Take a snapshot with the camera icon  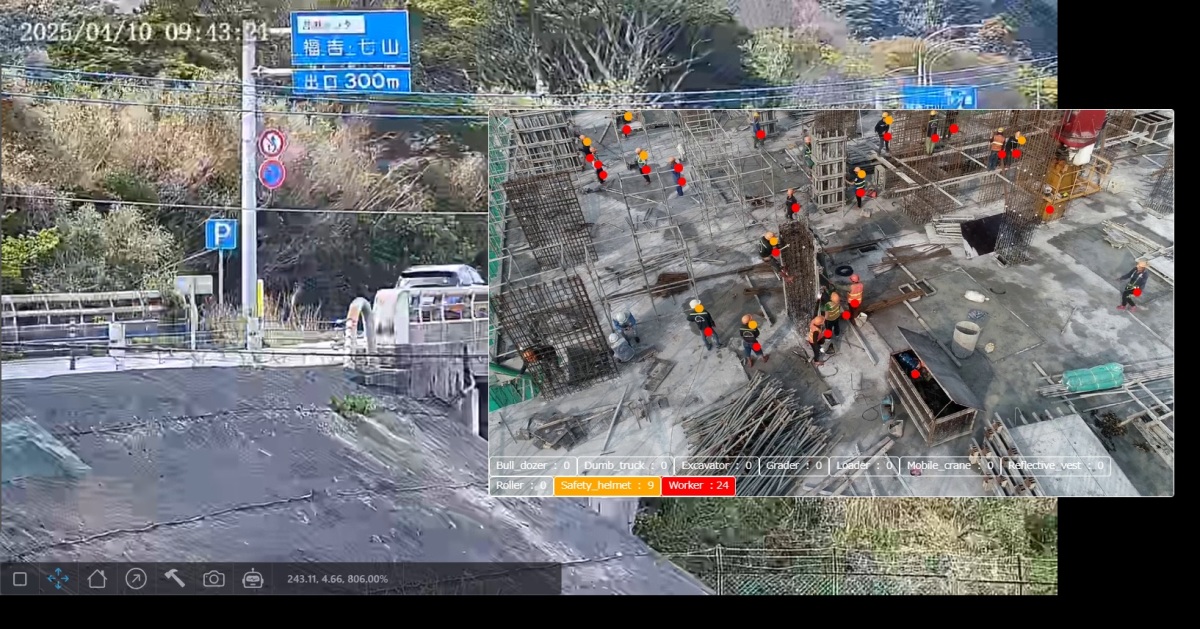pos(214,578)
